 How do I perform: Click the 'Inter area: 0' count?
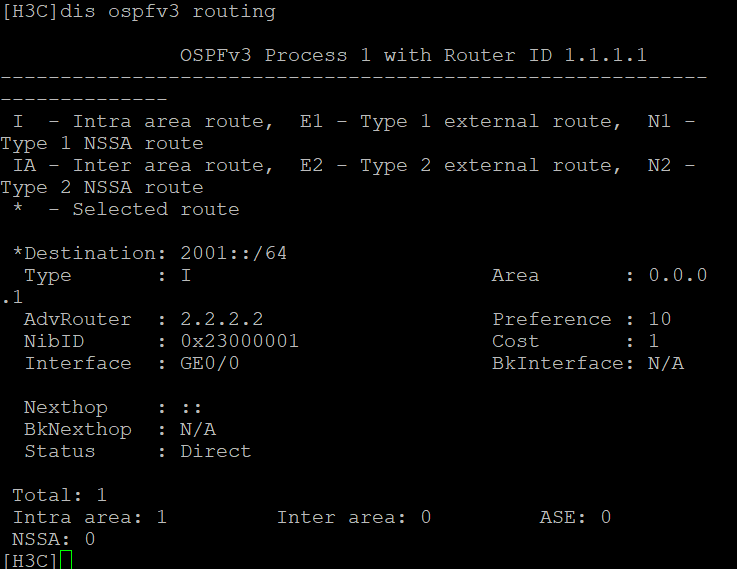coord(354,517)
